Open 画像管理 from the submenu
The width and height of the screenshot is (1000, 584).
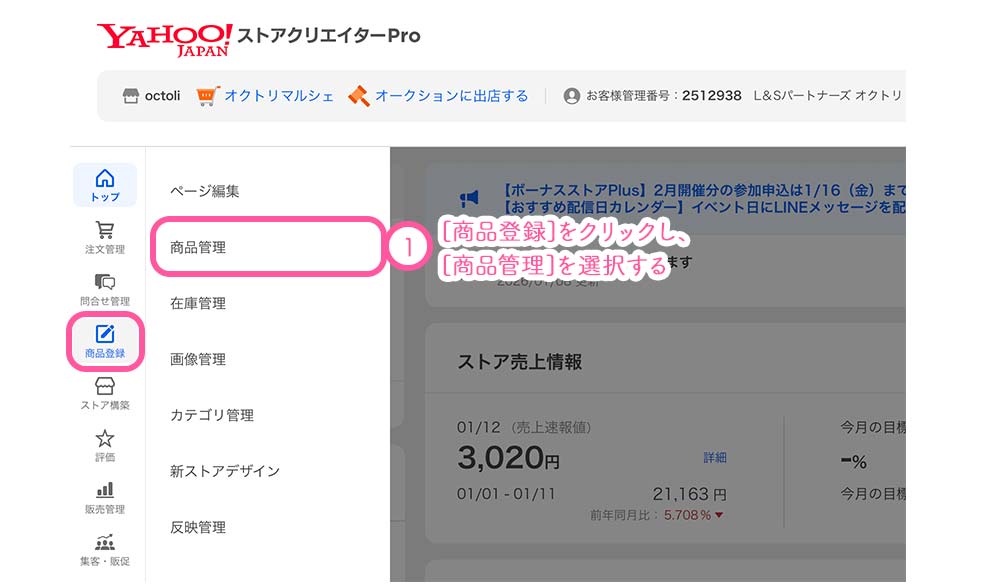point(198,359)
